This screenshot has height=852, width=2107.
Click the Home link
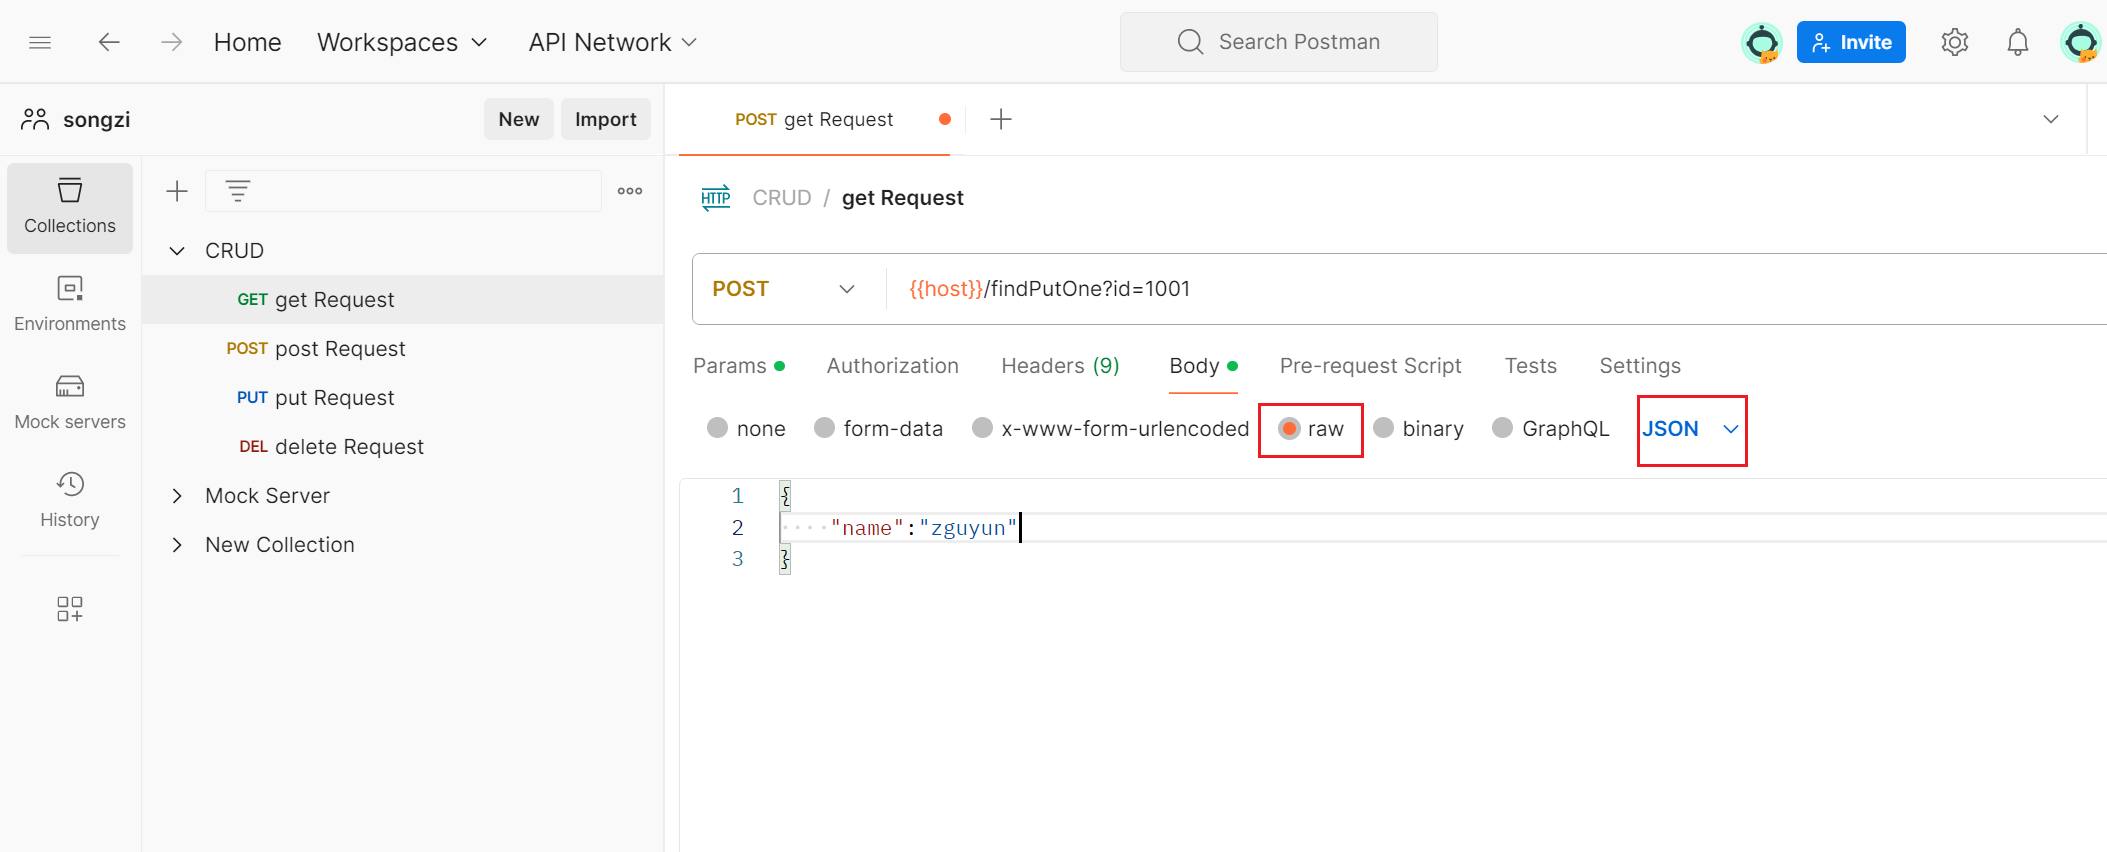pos(247,42)
